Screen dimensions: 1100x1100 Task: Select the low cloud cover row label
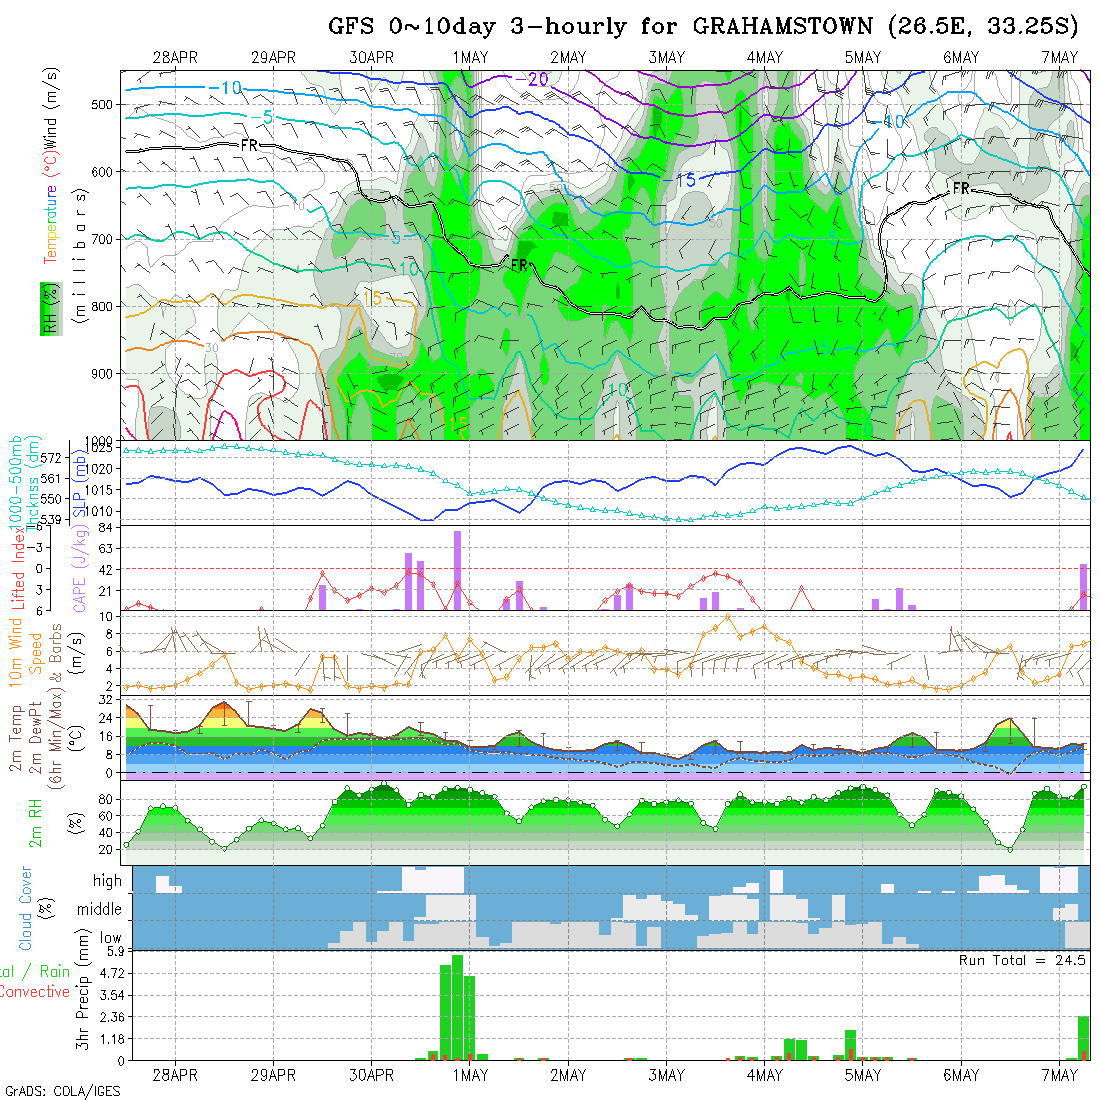[x=110, y=938]
